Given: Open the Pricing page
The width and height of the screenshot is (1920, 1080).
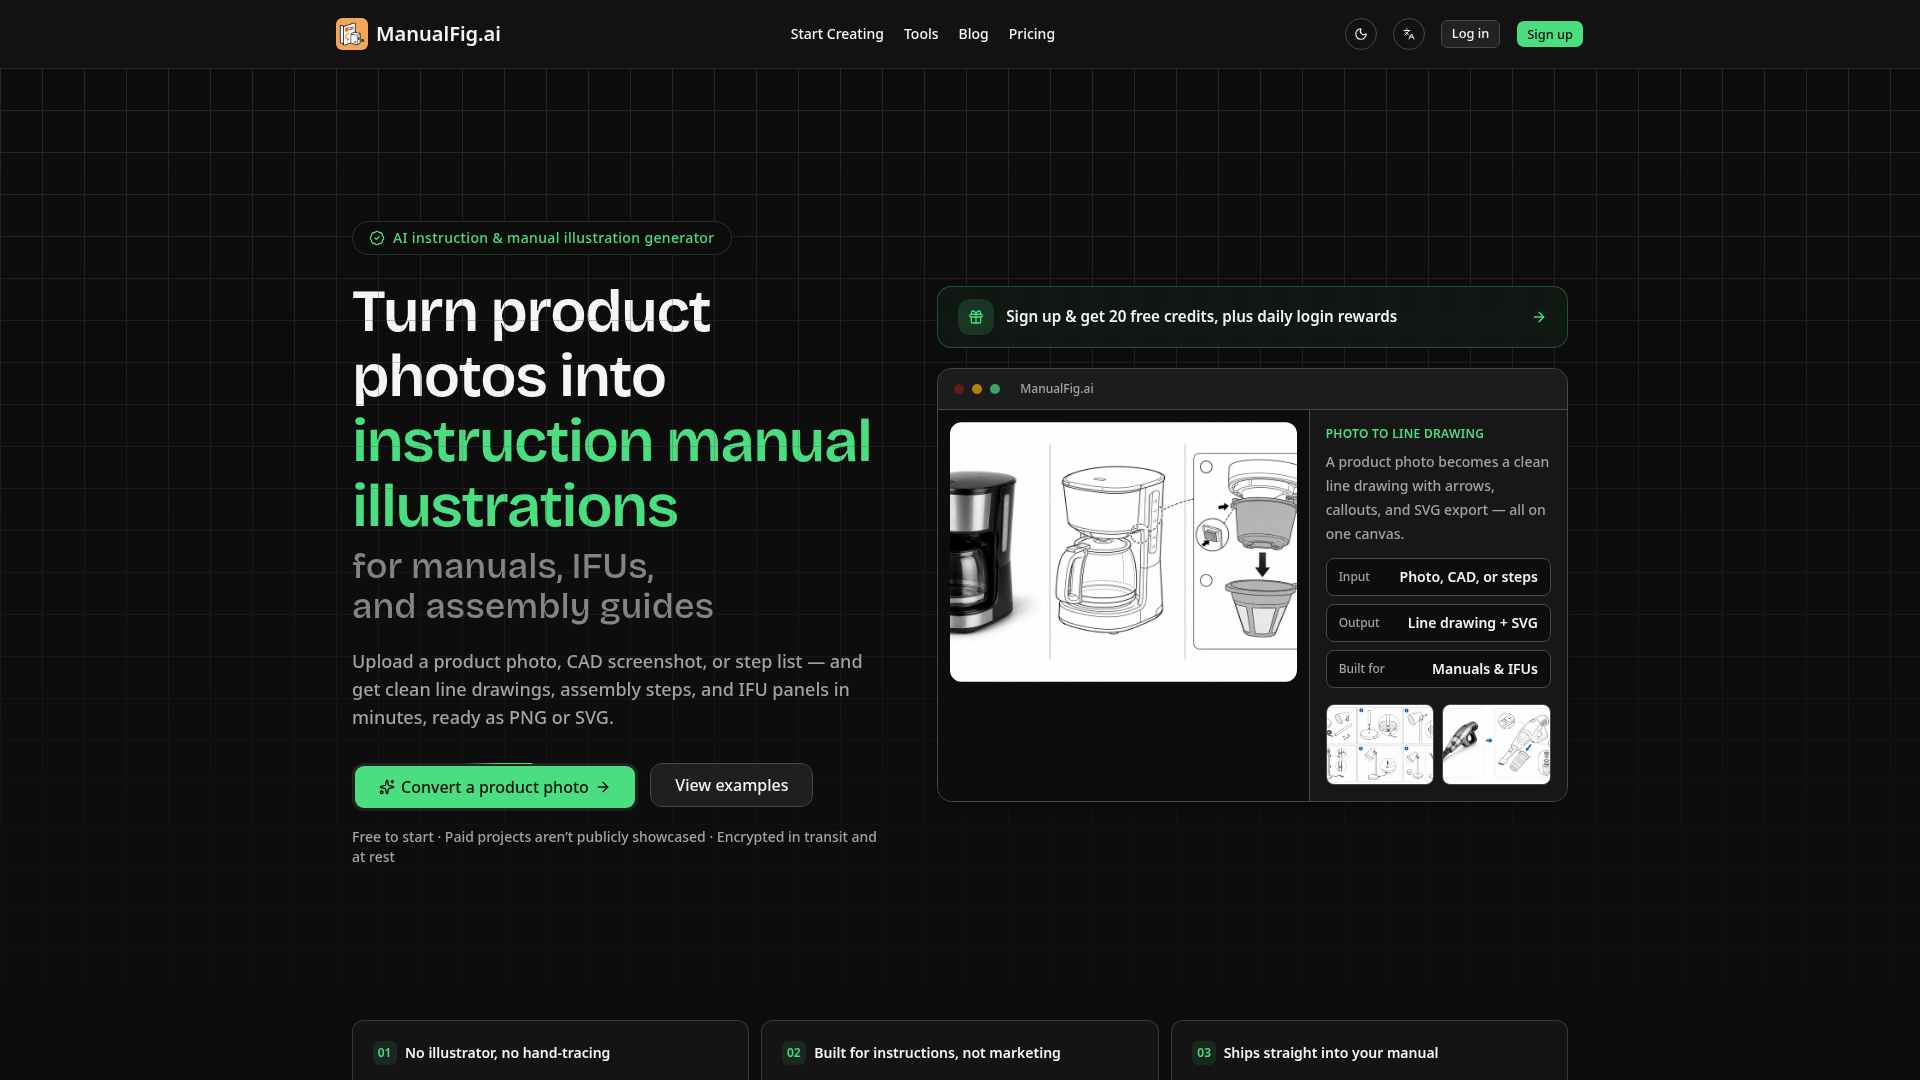Looking at the screenshot, I should (x=1032, y=34).
